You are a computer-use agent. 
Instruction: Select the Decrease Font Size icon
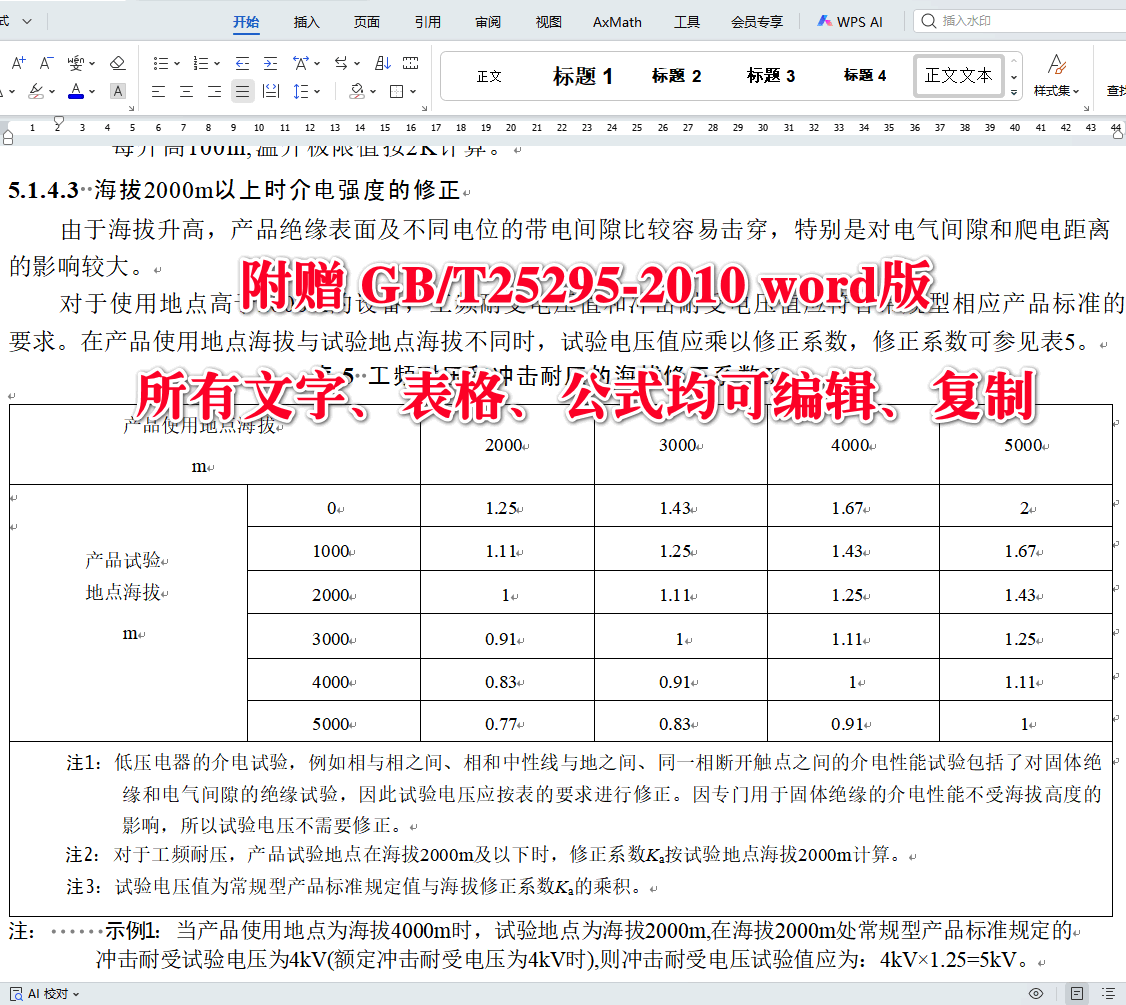(44, 61)
